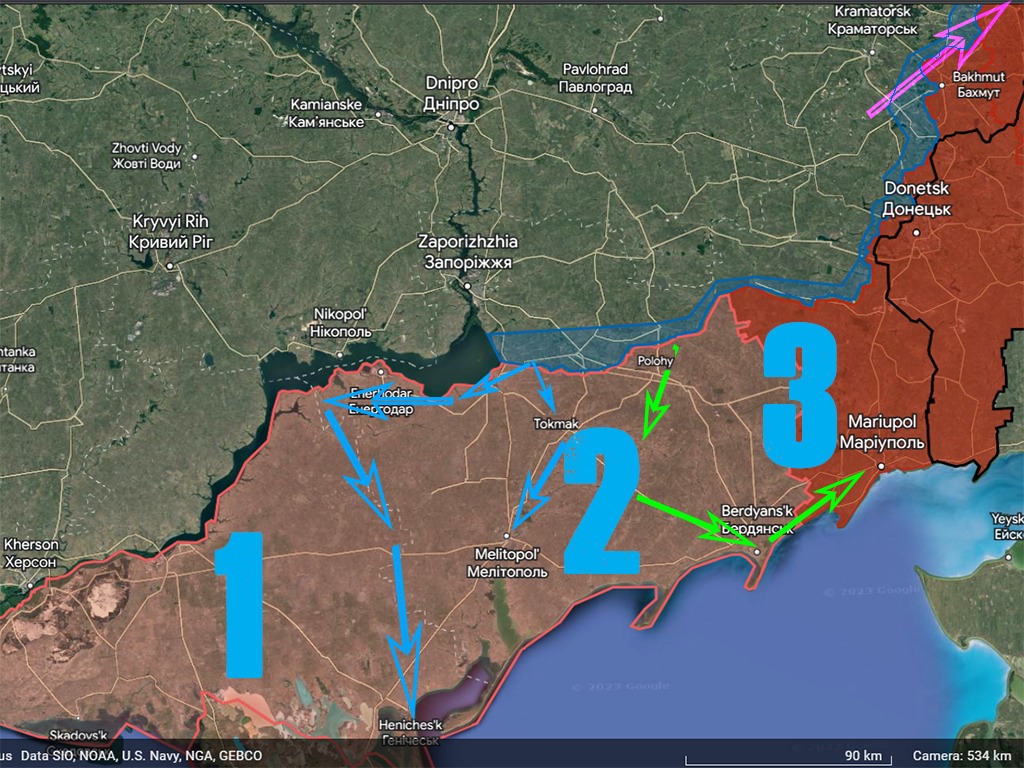This screenshot has height=768, width=1024.
Task: Select the Mariupol city marker dot
Action: [880, 467]
